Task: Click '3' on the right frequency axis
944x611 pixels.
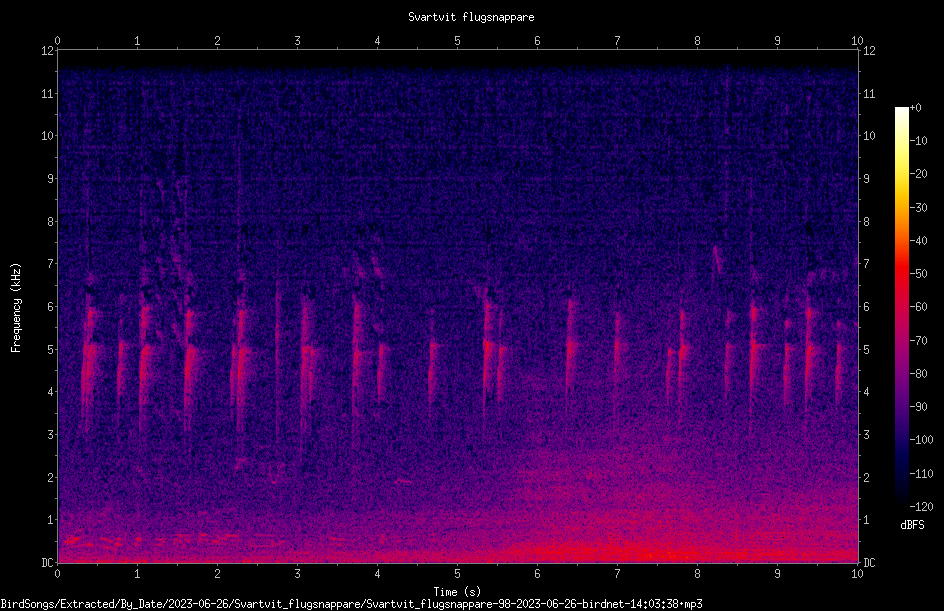Action: pos(866,435)
